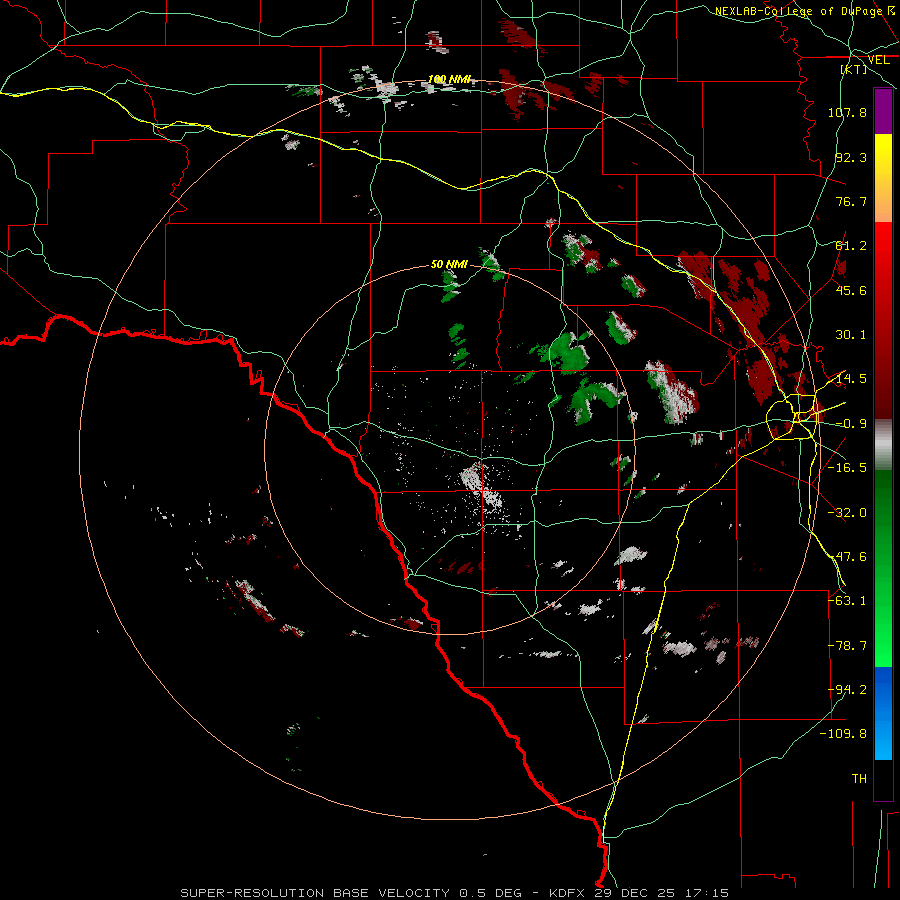The image size is (900, 900).
Task: Select the -78.7 legend value
Action: point(847,646)
